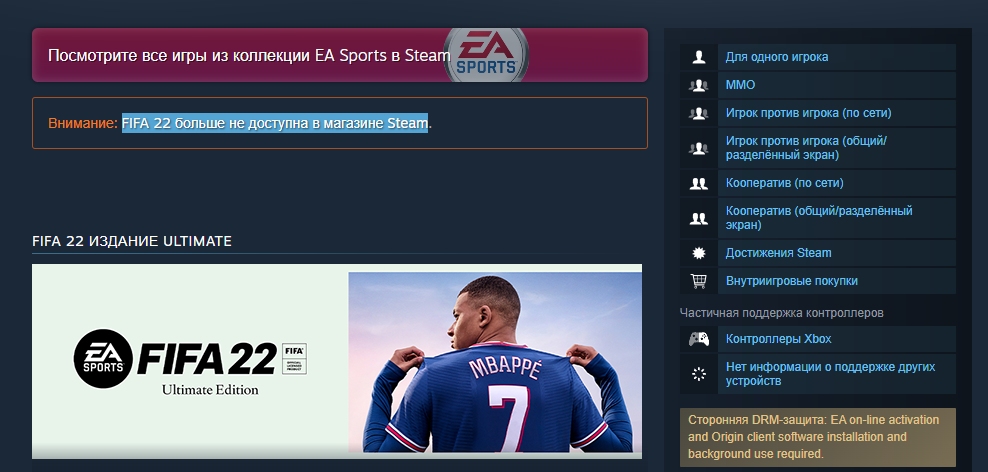
Task: Click the EA Sports round logo on banner
Action: pyautogui.click(x=486, y=55)
